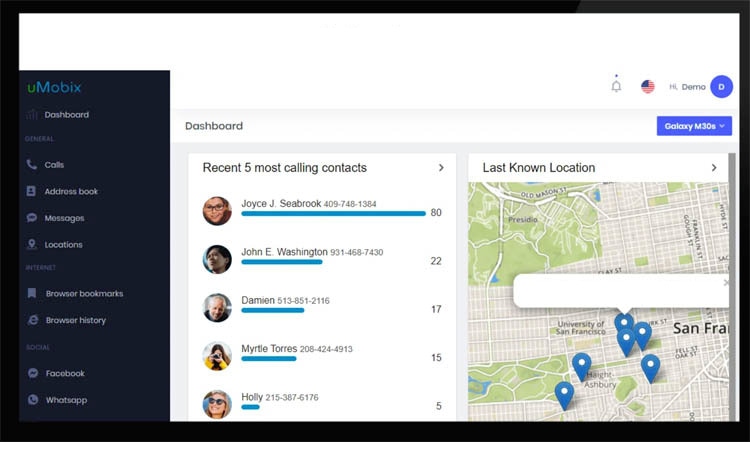Click the Facebook messenger icon
Viewport: 750px width, 458px height.
click(33, 373)
